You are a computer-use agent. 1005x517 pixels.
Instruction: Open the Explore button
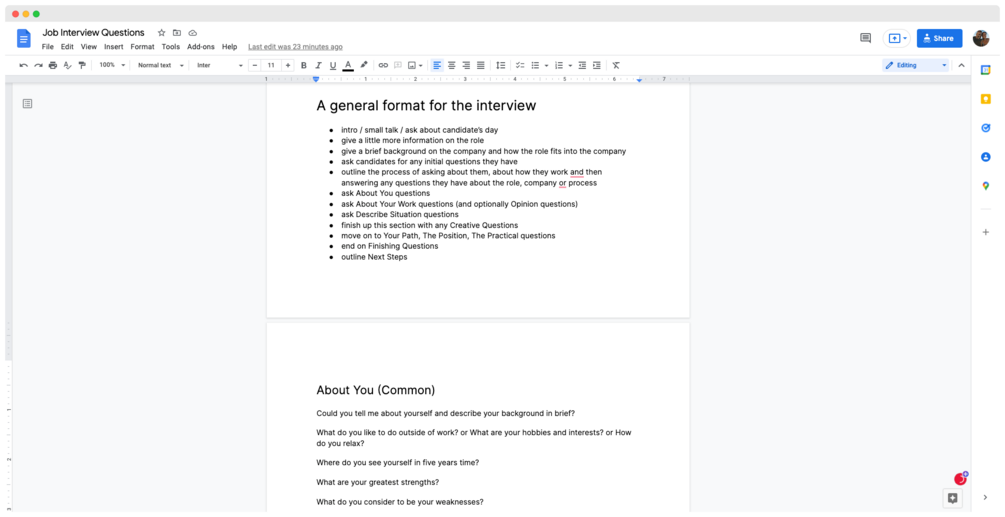click(x=952, y=498)
